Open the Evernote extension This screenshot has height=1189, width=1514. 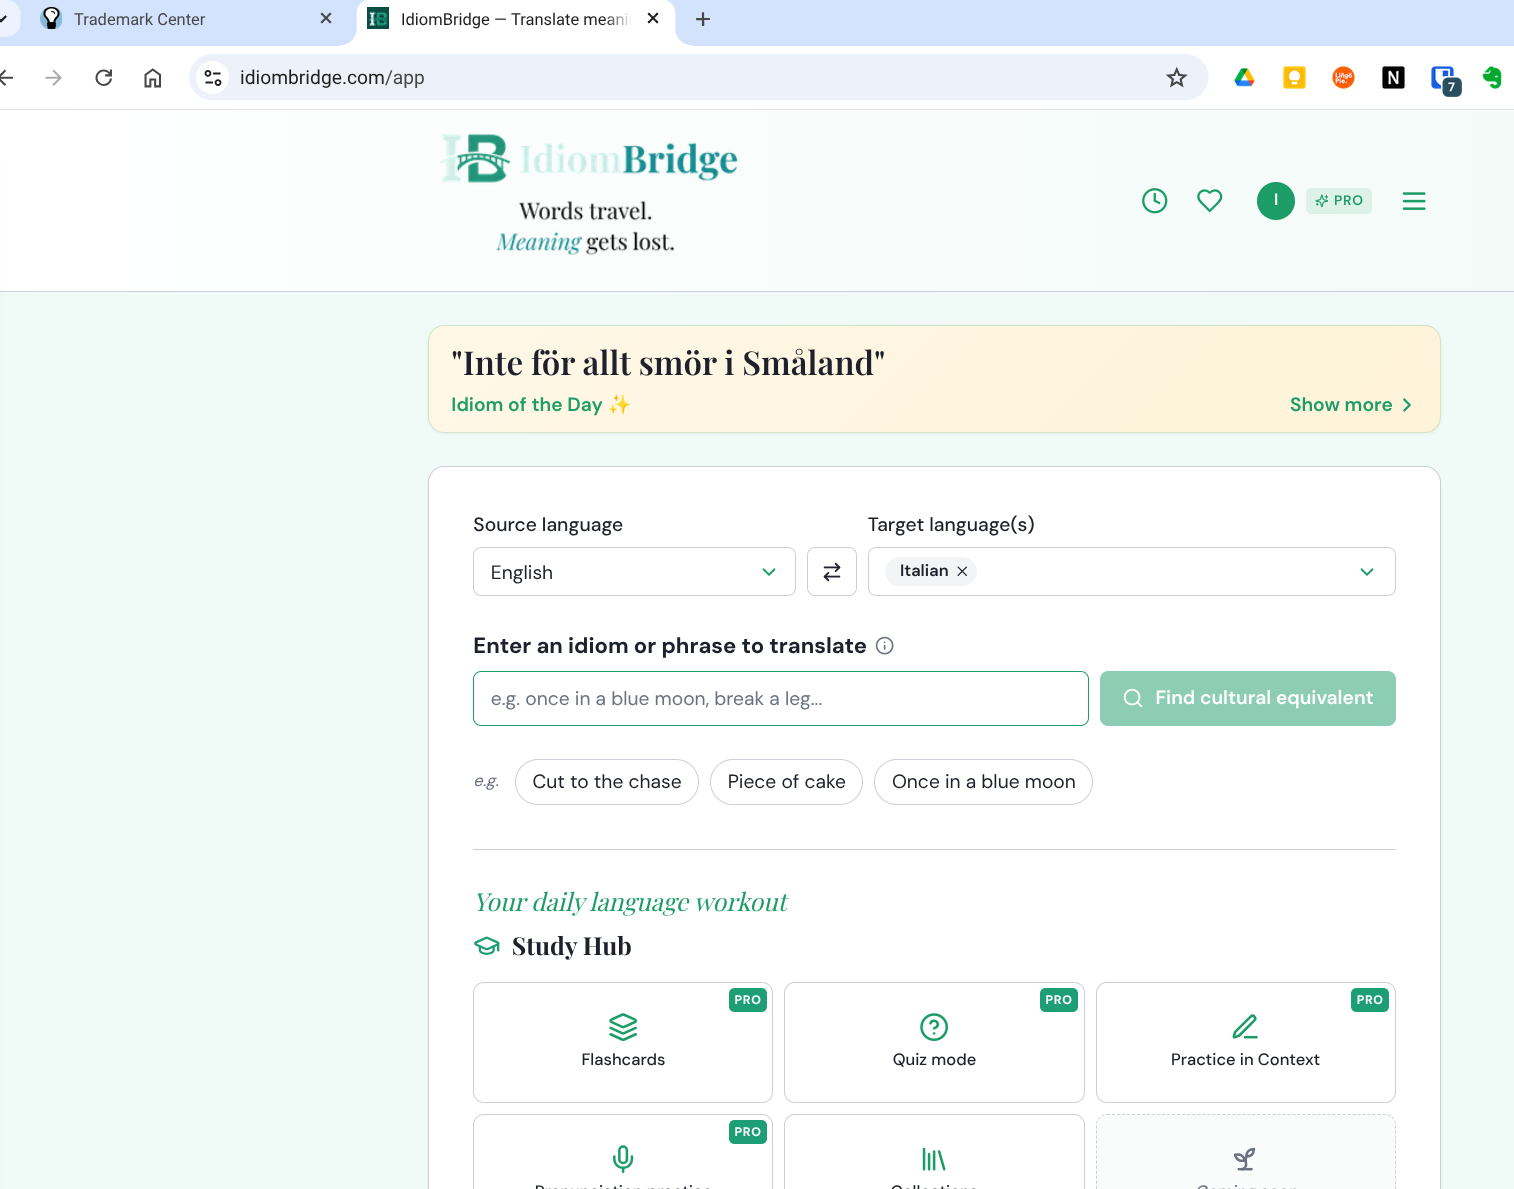click(1492, 78)
